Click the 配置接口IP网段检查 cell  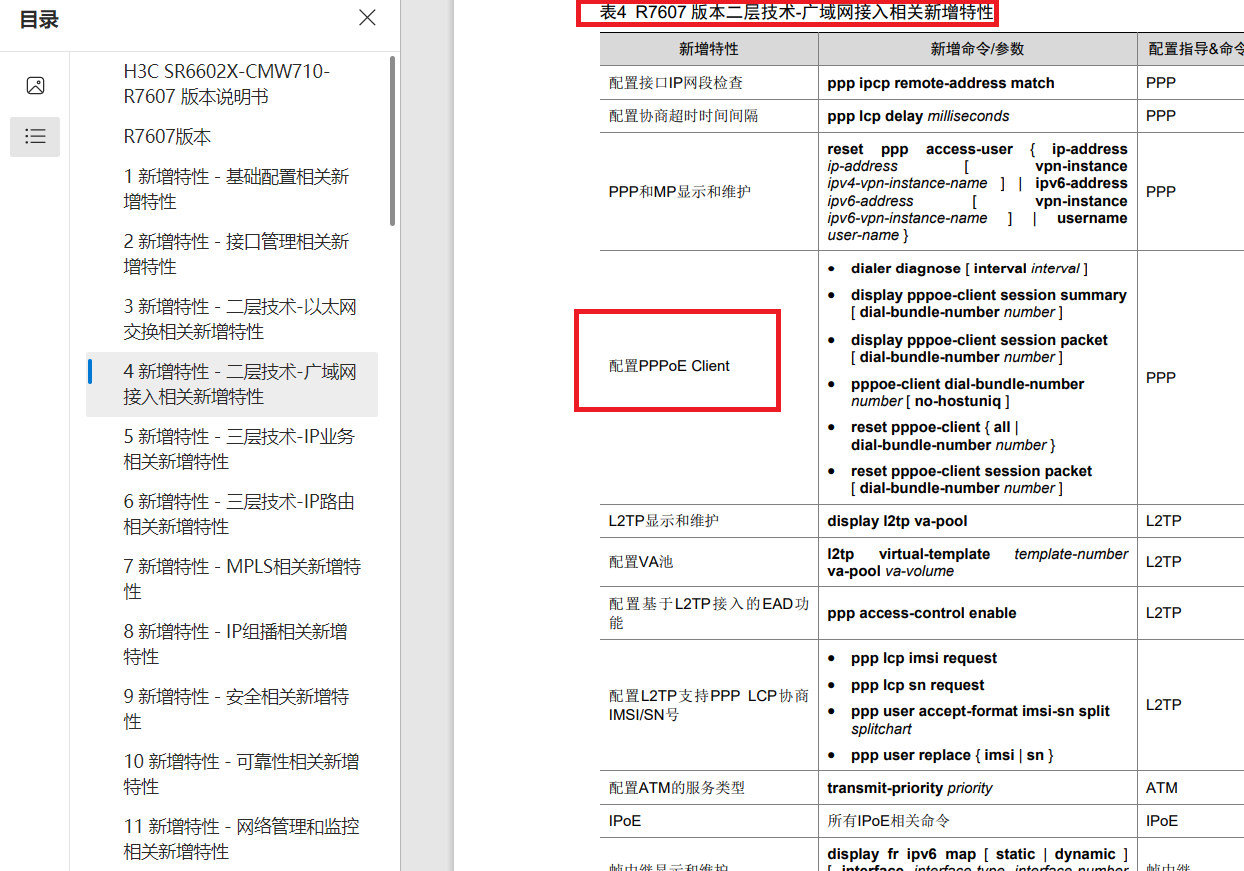click(709, 83)
